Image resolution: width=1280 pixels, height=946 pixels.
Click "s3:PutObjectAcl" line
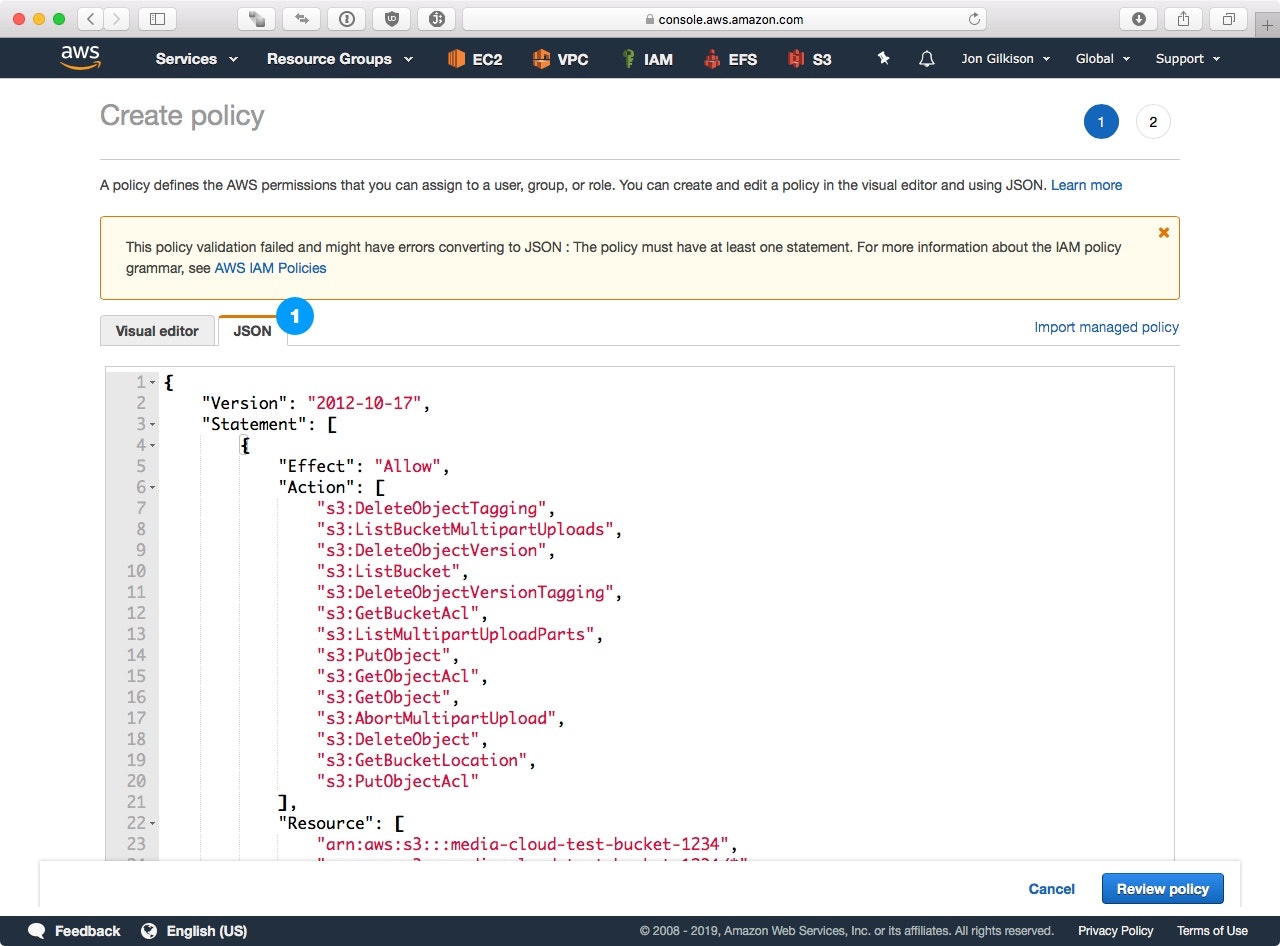[x=398, y=781]
